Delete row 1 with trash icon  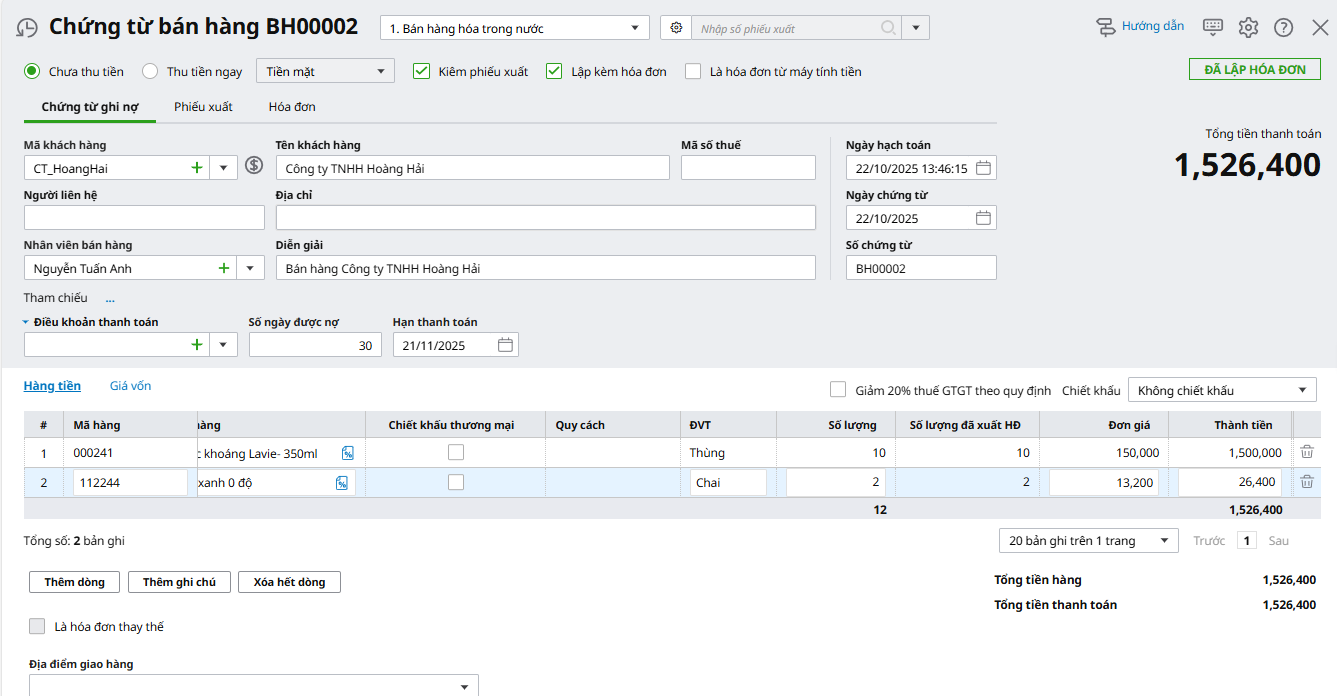coord(1307,452)
